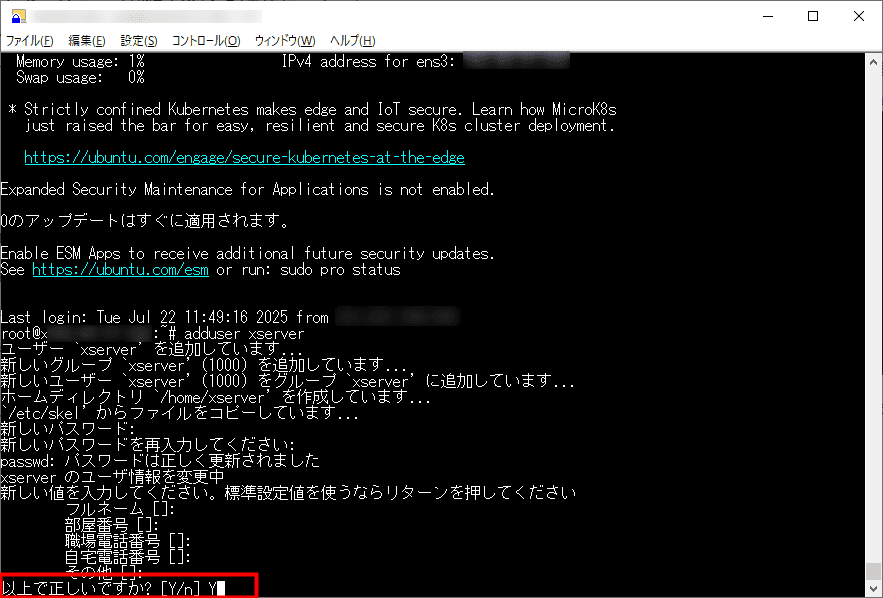Close the terminal window
The height and width of the screenshot is (598, 883).
click(858, 16)
